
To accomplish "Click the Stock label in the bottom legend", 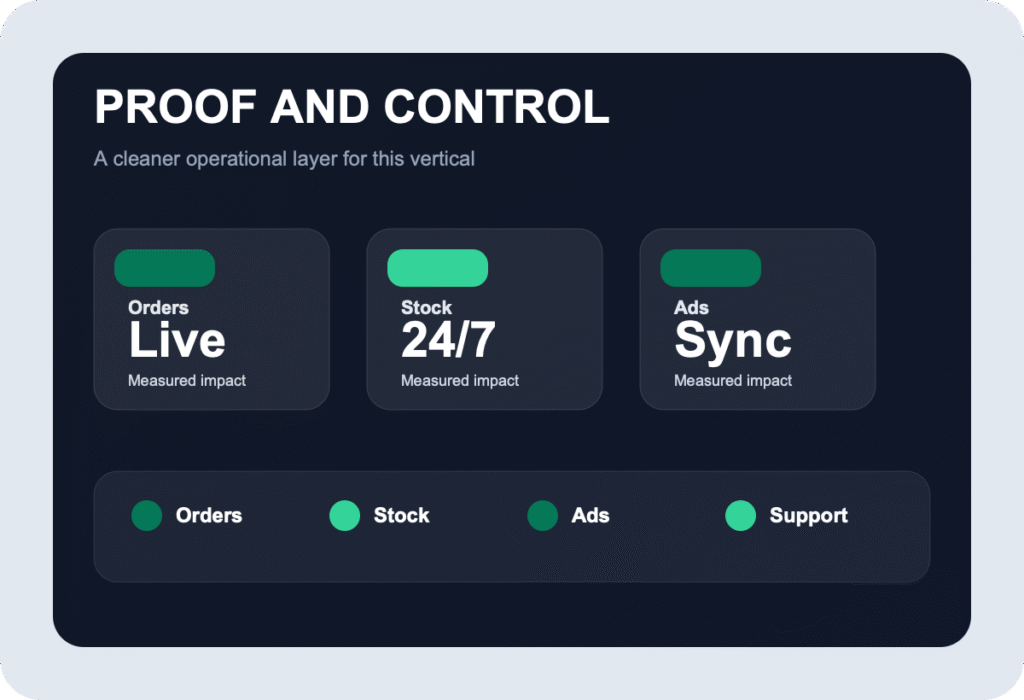I will 401,516.
